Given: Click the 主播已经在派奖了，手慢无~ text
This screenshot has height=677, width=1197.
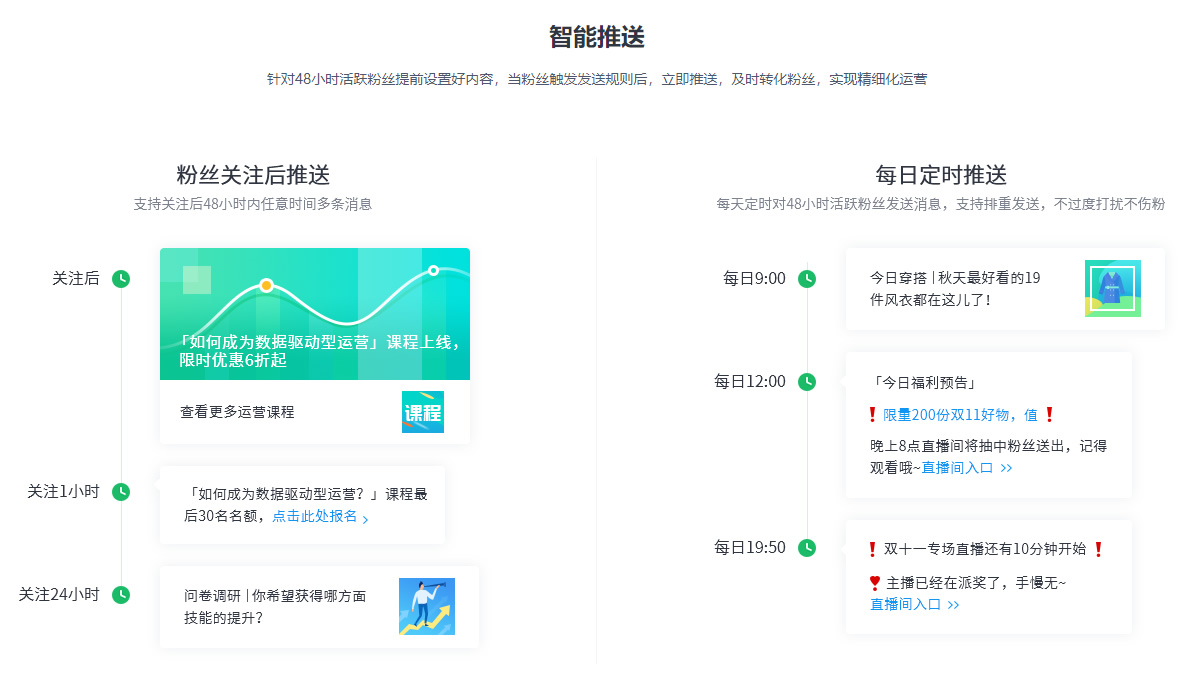Looking at the screenshot, I should point(976,583).
